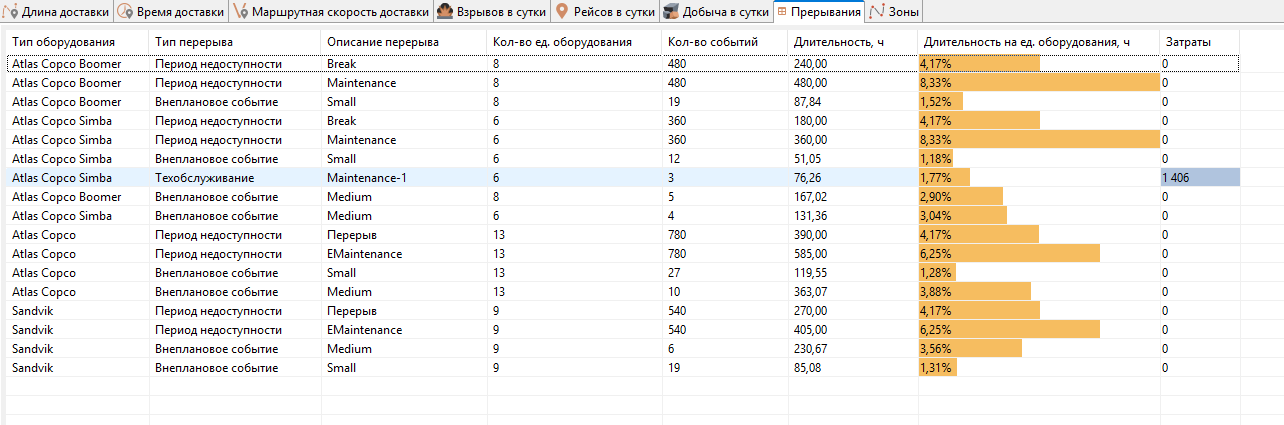Select the 87,84 duration cell
1284x425 pixels.
[x=853, y=102]
